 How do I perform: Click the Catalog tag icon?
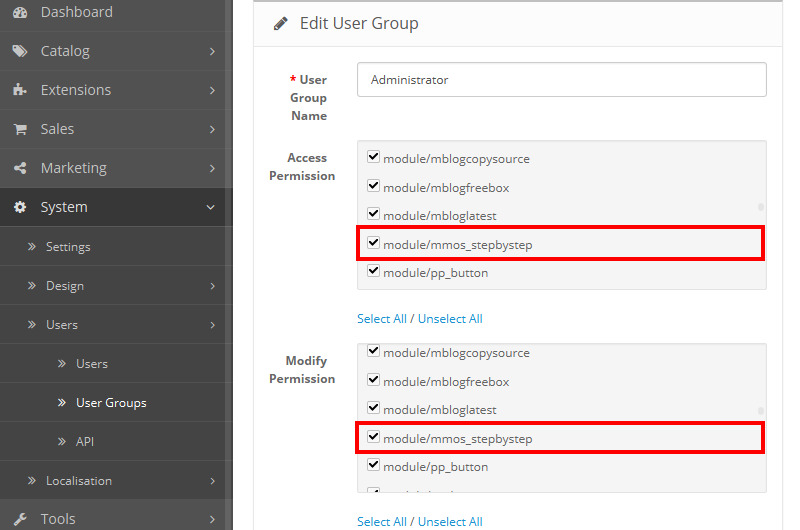click(x=20, y=51)
